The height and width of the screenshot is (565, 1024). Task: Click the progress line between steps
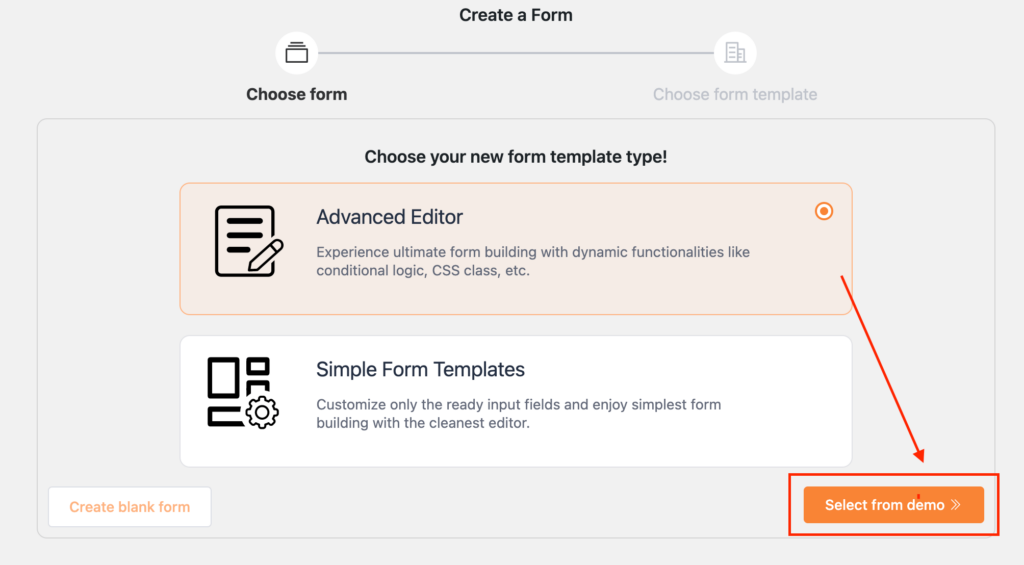pos(516,53)
